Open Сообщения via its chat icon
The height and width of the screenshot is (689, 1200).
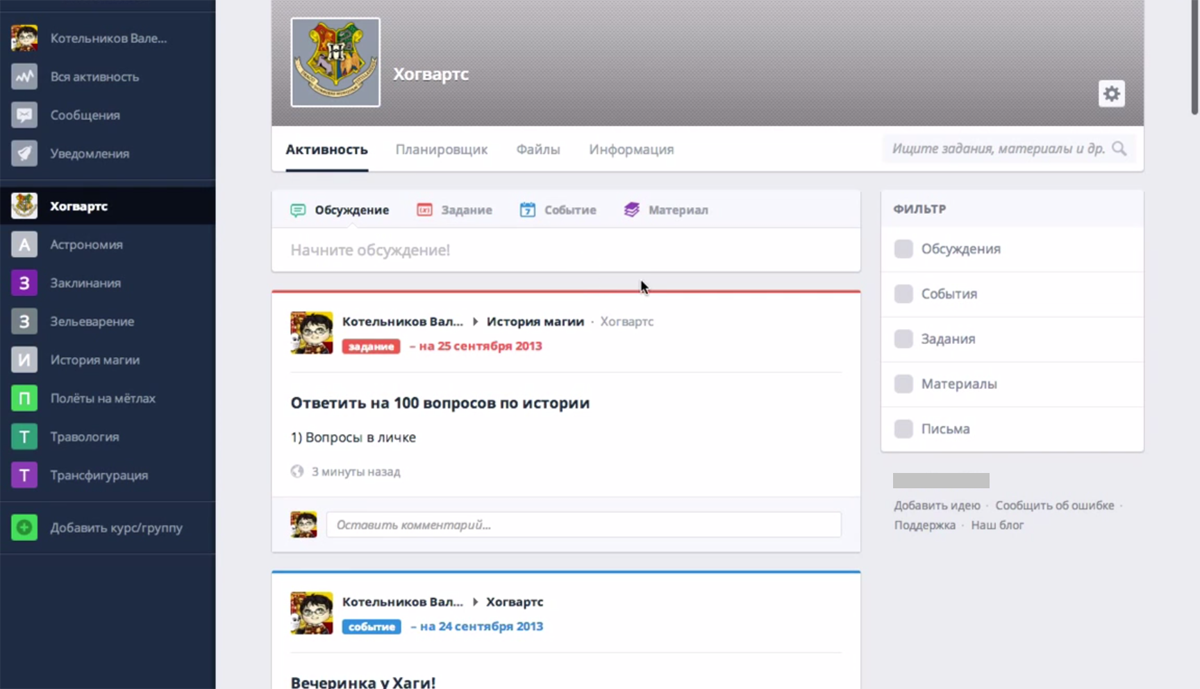pyautogui.click(x=24, y=115)
